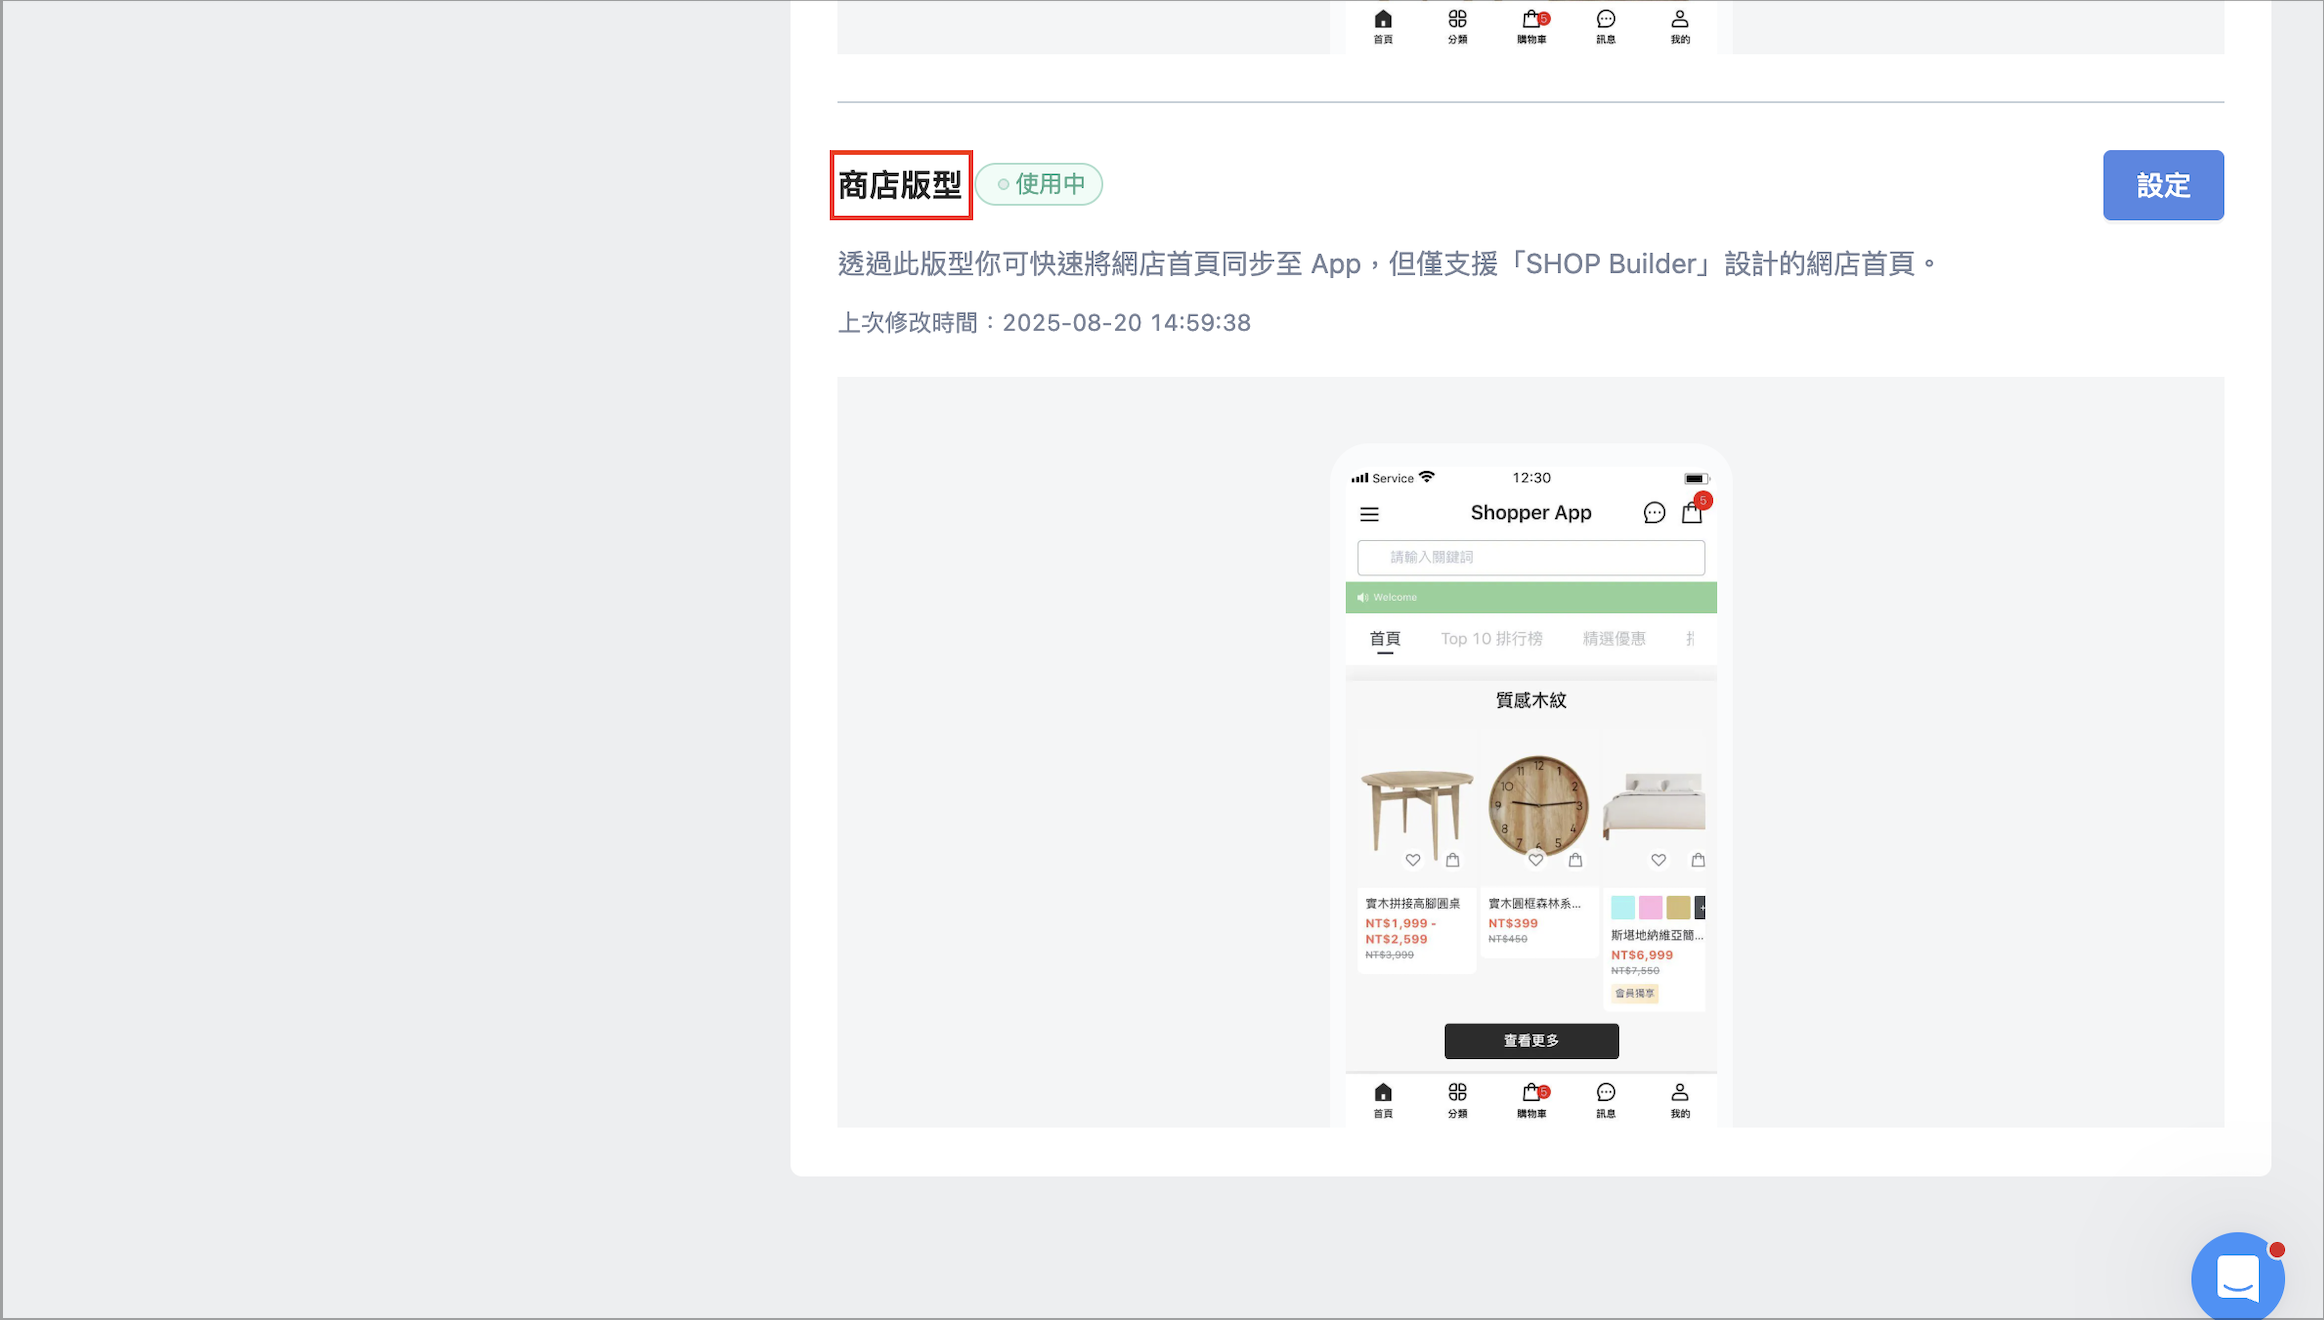The width and height of the screenshot is (2324, 1320).
Task: Click the wooden wall clock product image
Action: click(x=1538, y=805)
